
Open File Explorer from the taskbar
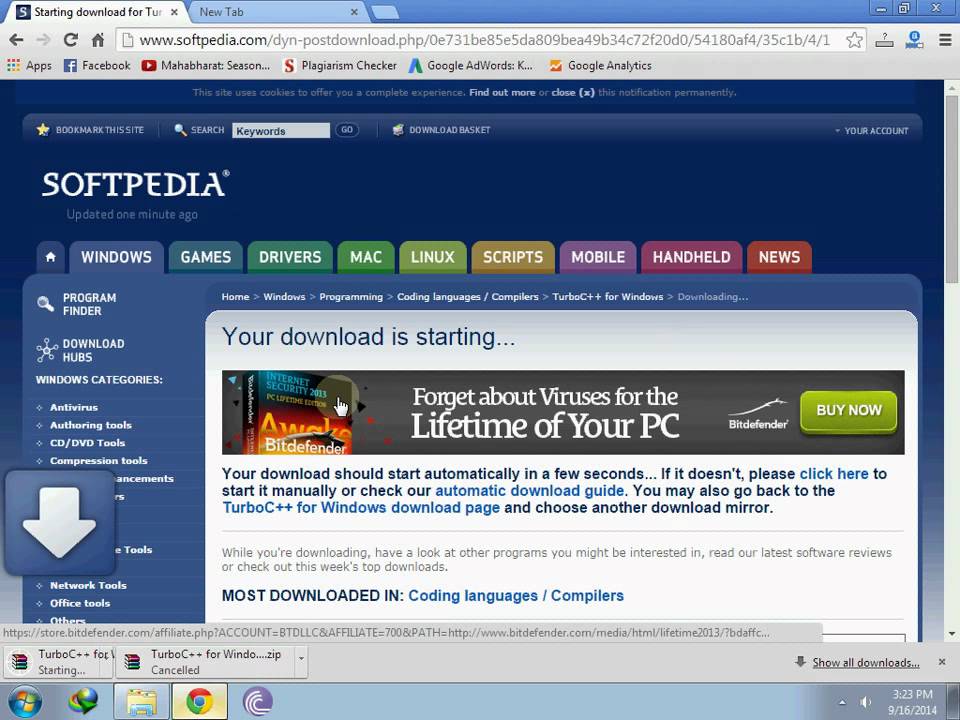point(141,702)
